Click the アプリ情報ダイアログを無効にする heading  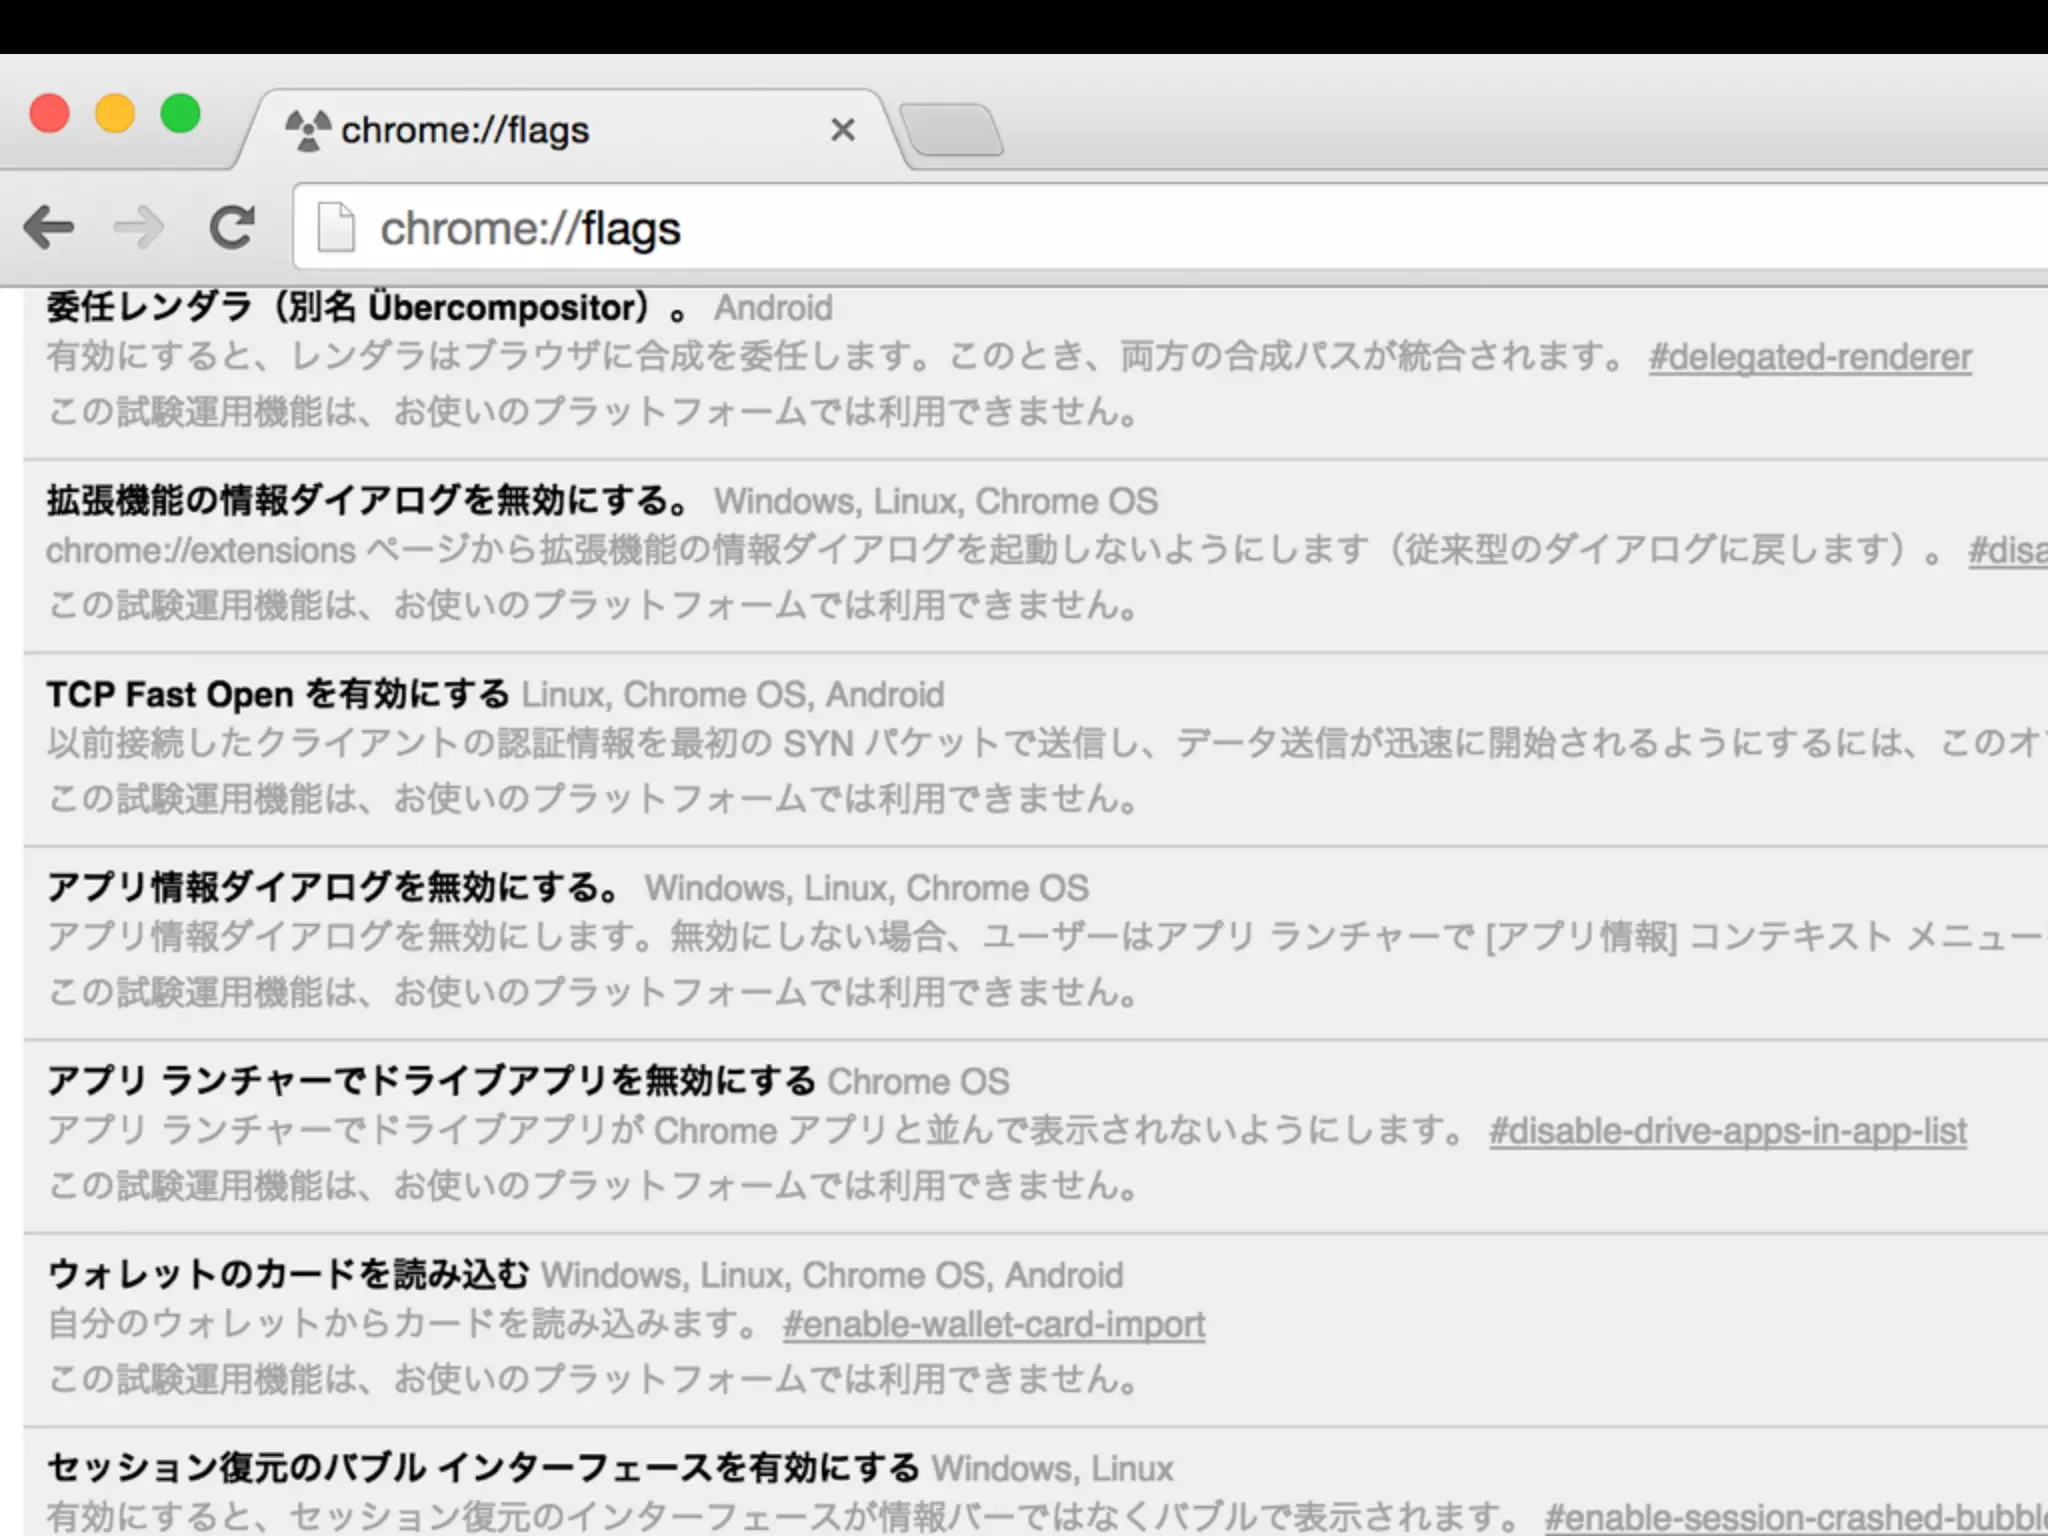click(x=335, y=888)
